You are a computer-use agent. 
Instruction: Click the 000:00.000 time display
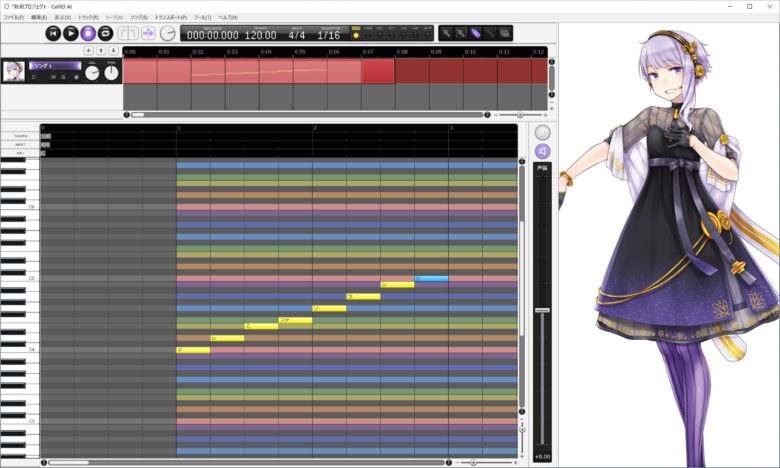[x=212, y=35]
